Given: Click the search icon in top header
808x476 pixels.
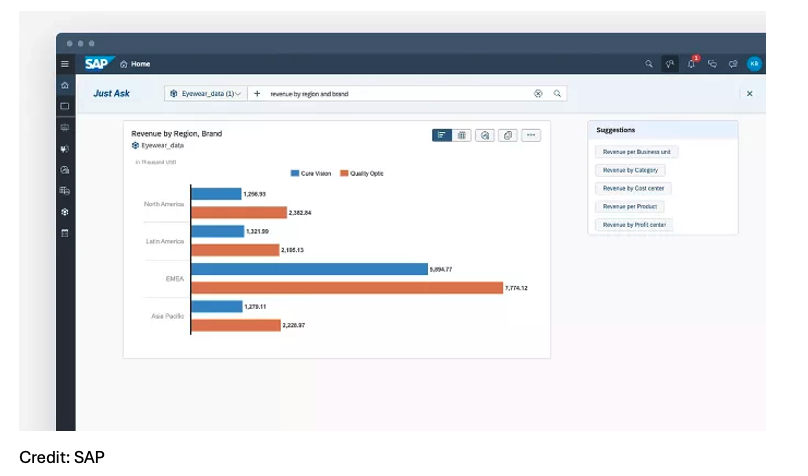Looking at the screenshot, I should click(649, 64).
